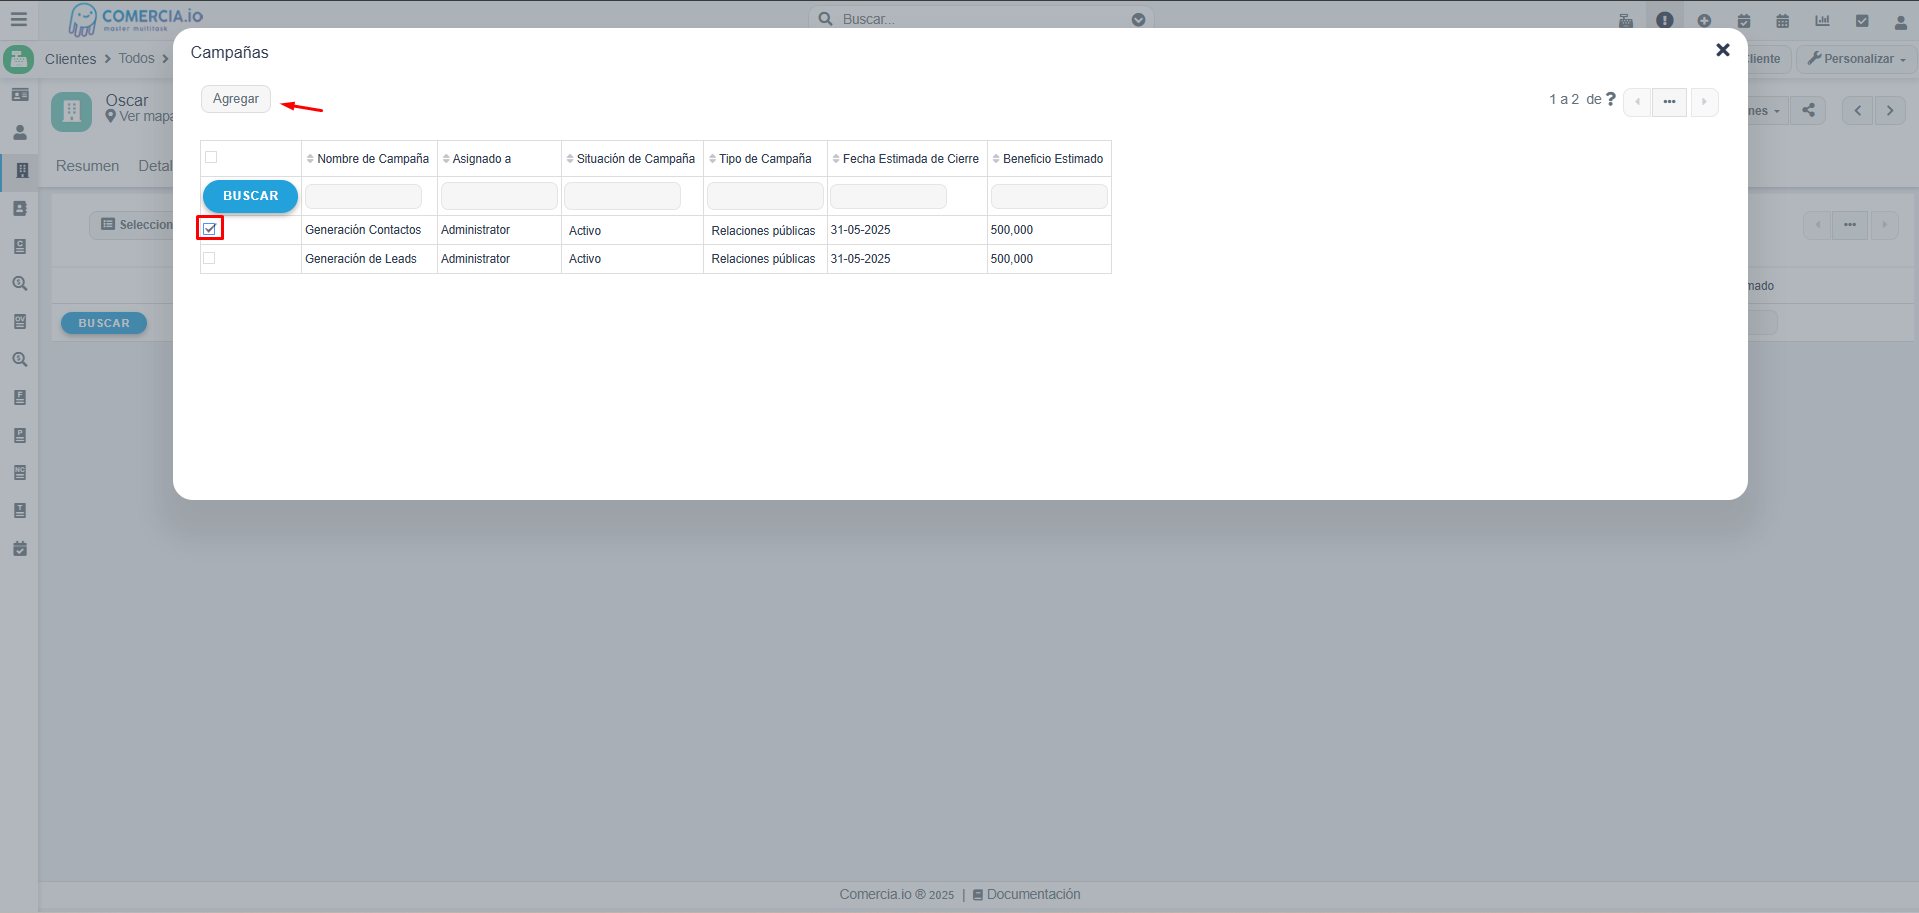Open the user profile icon

point(1901,21)
